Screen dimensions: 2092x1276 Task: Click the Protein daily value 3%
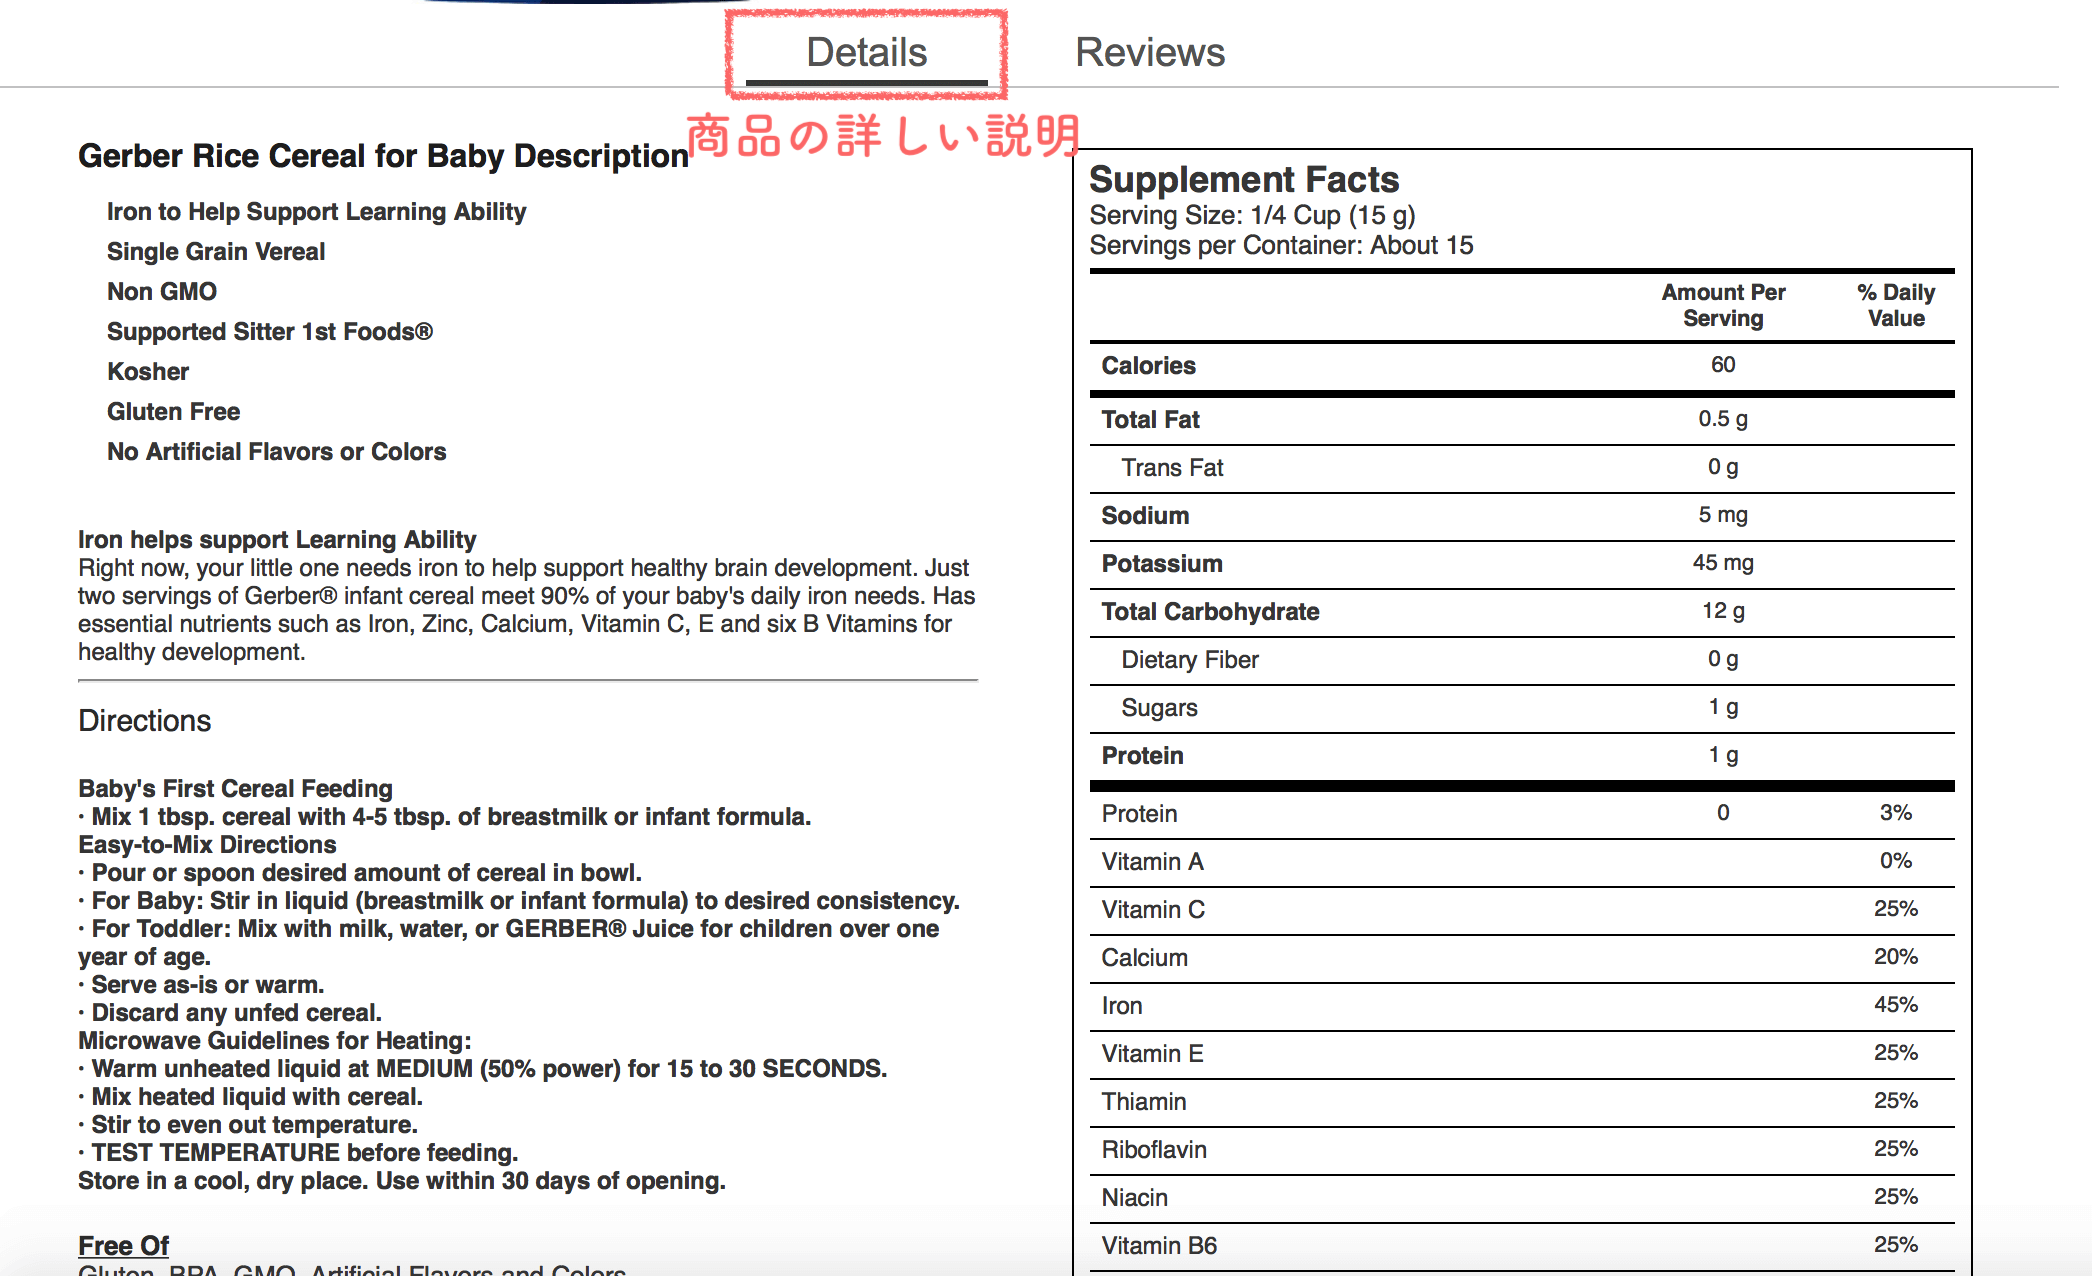[1896, 813]
